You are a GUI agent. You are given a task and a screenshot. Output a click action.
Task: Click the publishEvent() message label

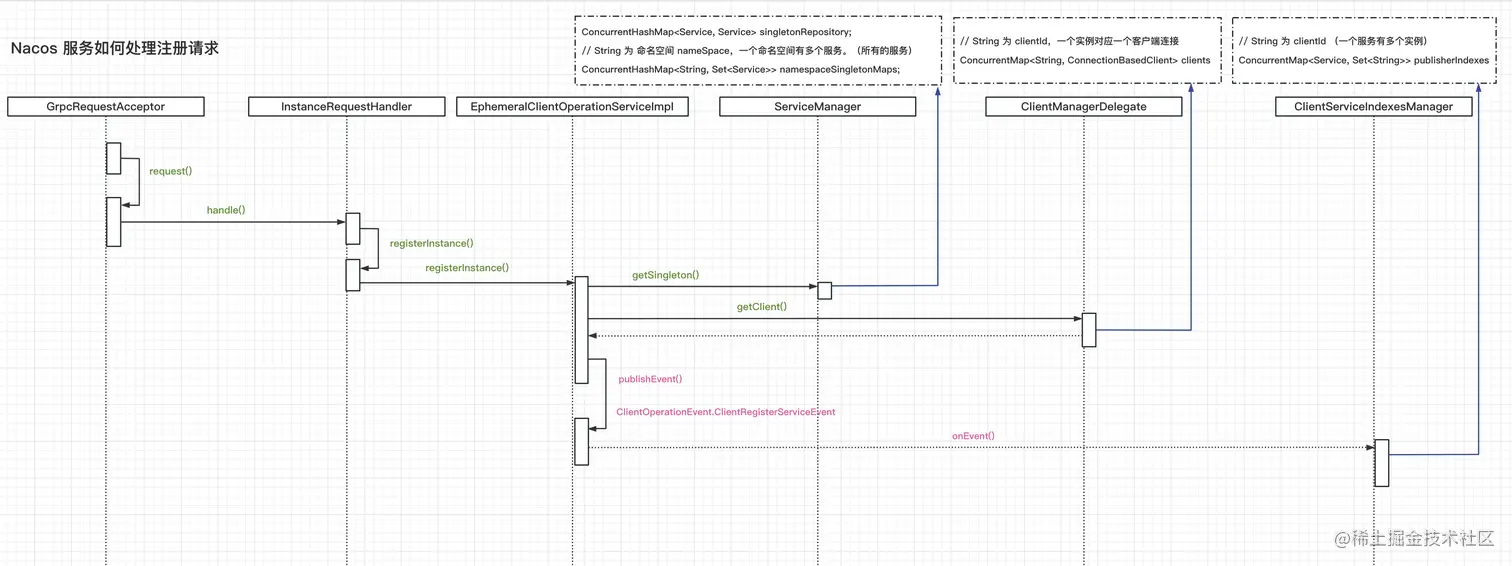point(650,379)
